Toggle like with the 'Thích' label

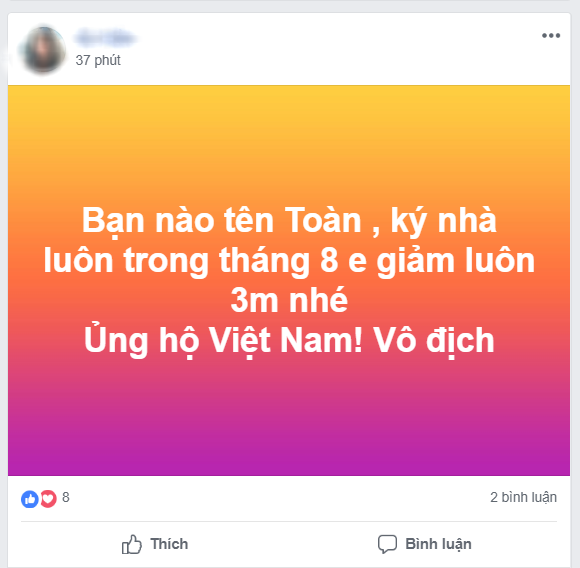pos(169,544)
